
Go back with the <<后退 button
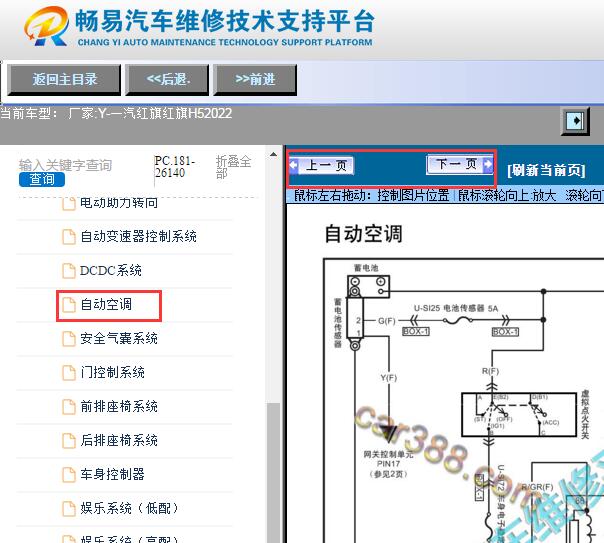click(x=168, y=80)
